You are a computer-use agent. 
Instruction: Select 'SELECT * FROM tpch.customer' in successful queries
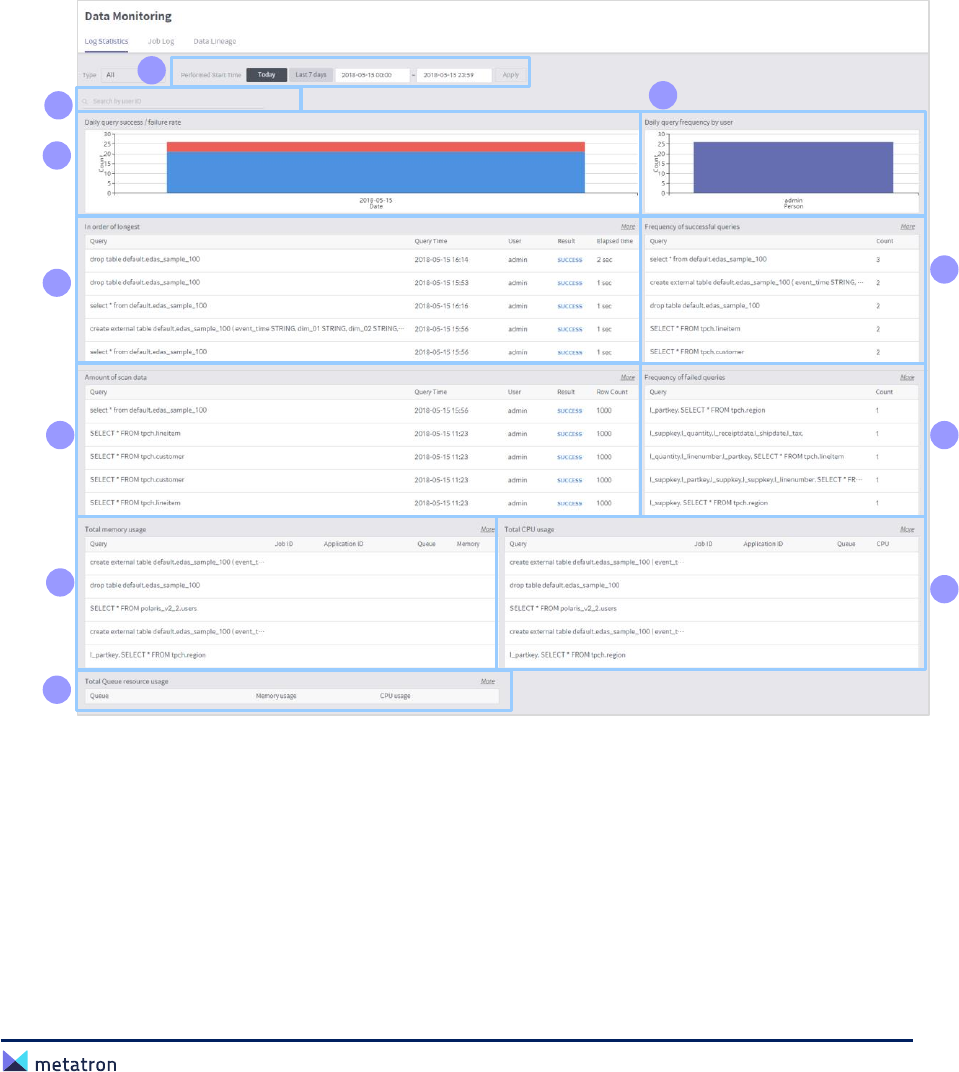(x=697, y=352)
